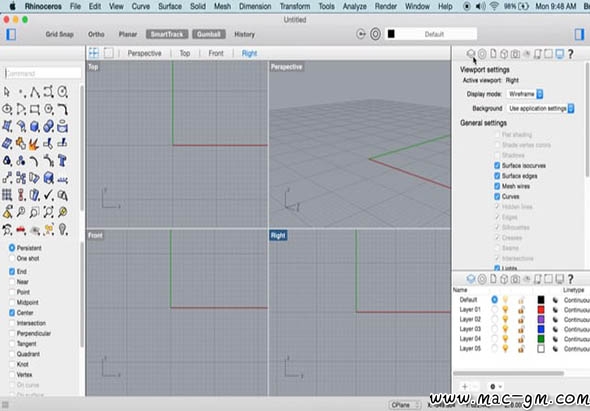Open the Background application settings dropdown

click(x=541, y=108)
